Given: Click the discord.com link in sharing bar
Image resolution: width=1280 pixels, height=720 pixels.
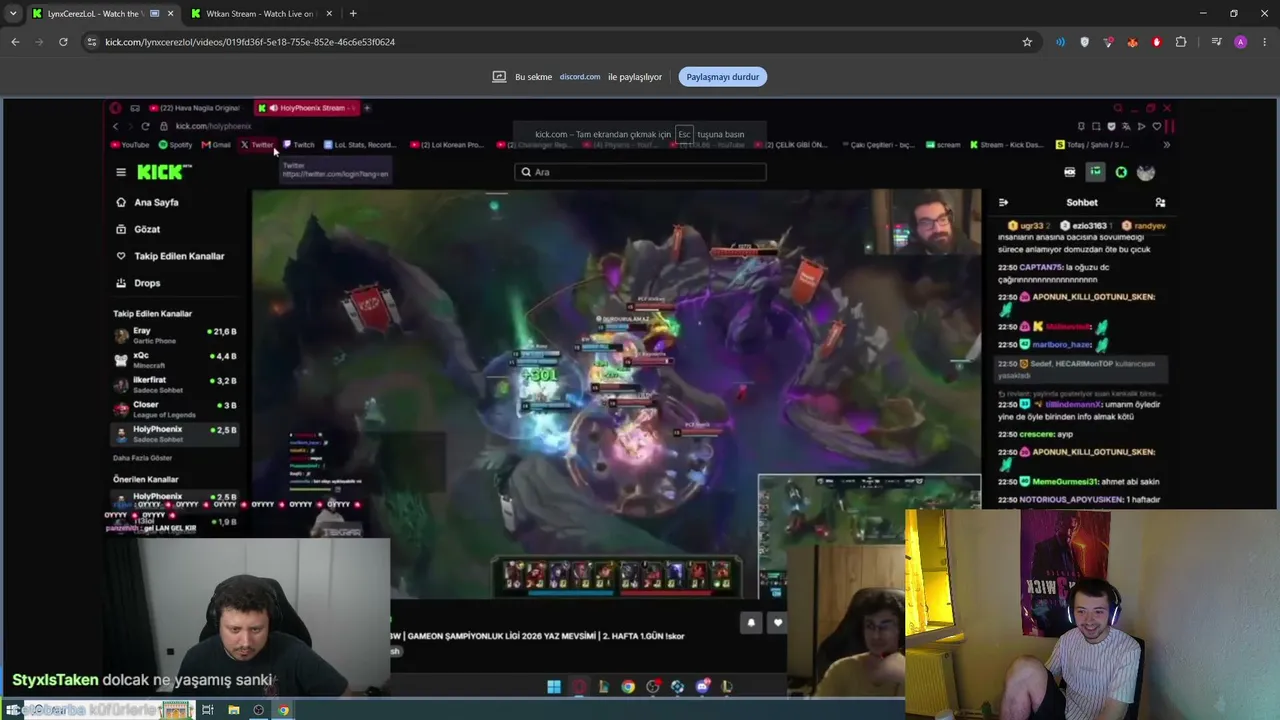Looking at the screenshot, I should pos(580,77).
